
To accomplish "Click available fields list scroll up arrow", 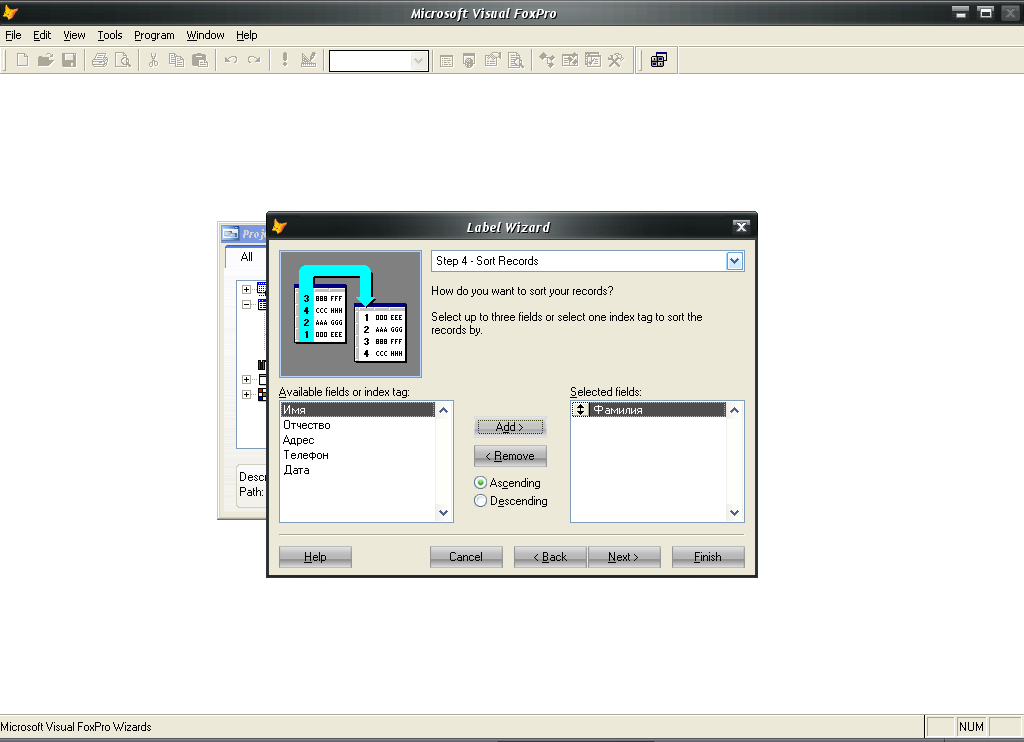I will pos(443,410).
